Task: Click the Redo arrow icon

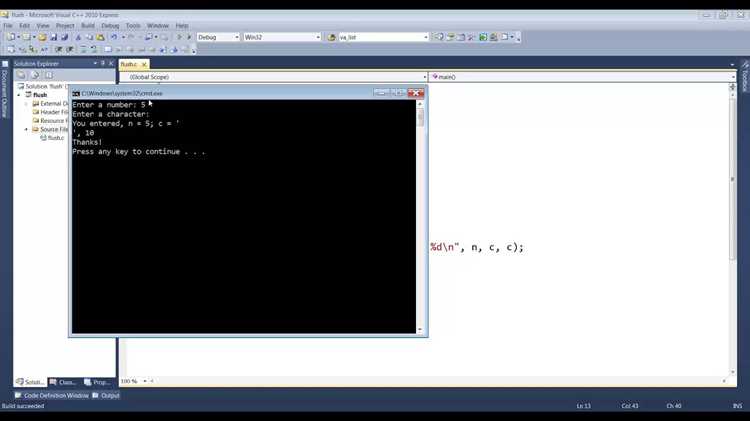Action: [131, 37]
